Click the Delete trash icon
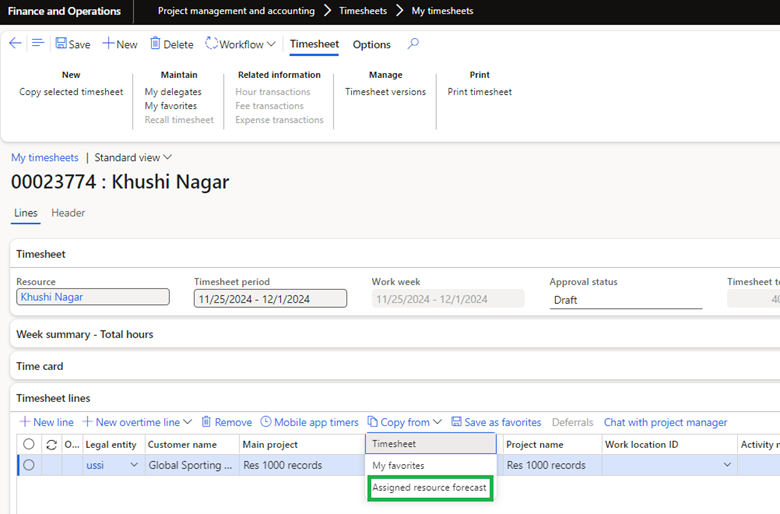 [x=155, y=44]
